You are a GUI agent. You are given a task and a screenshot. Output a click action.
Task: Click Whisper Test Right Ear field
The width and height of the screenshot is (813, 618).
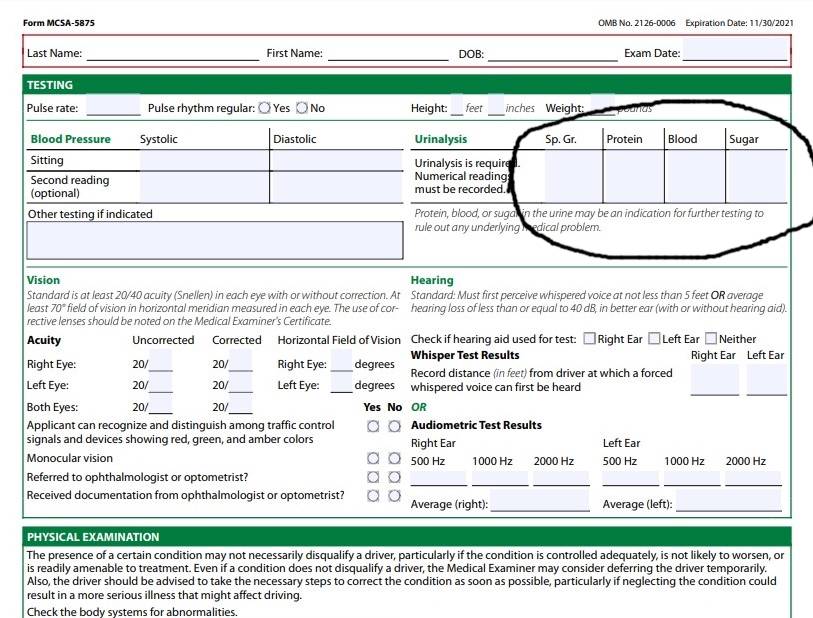715,380
